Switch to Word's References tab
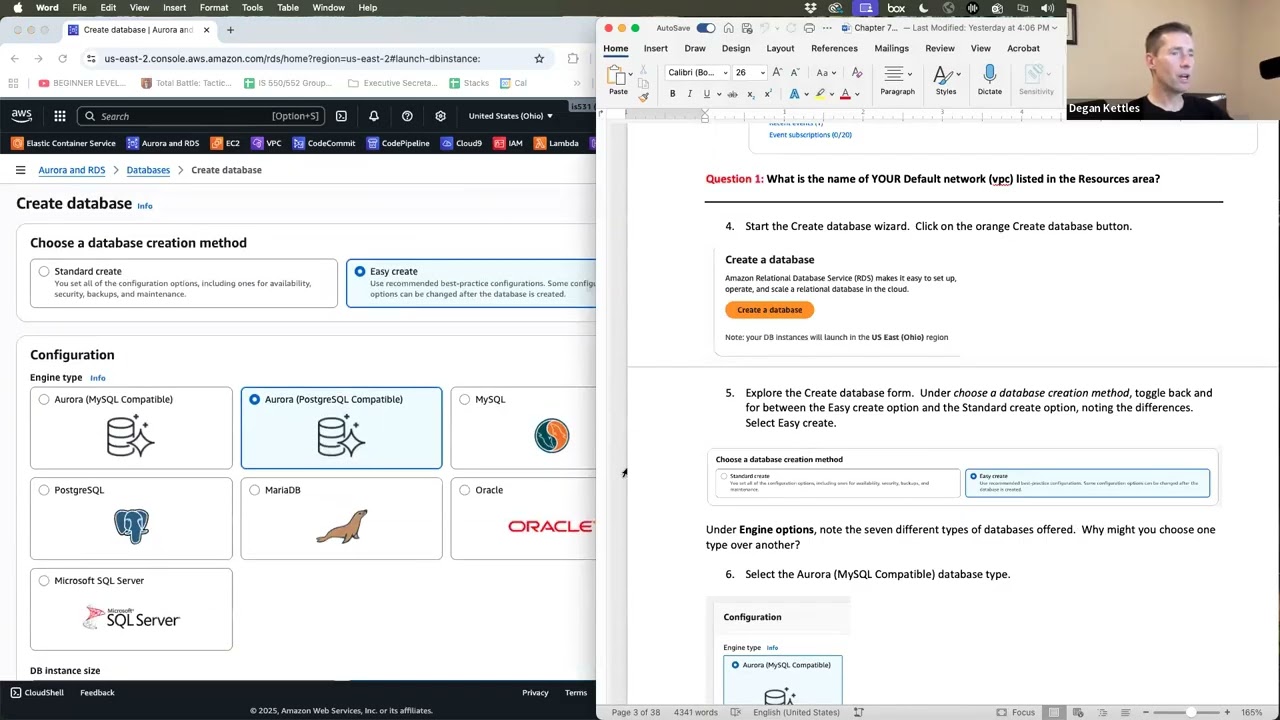 pyautogui.click(x=834, y=48)
